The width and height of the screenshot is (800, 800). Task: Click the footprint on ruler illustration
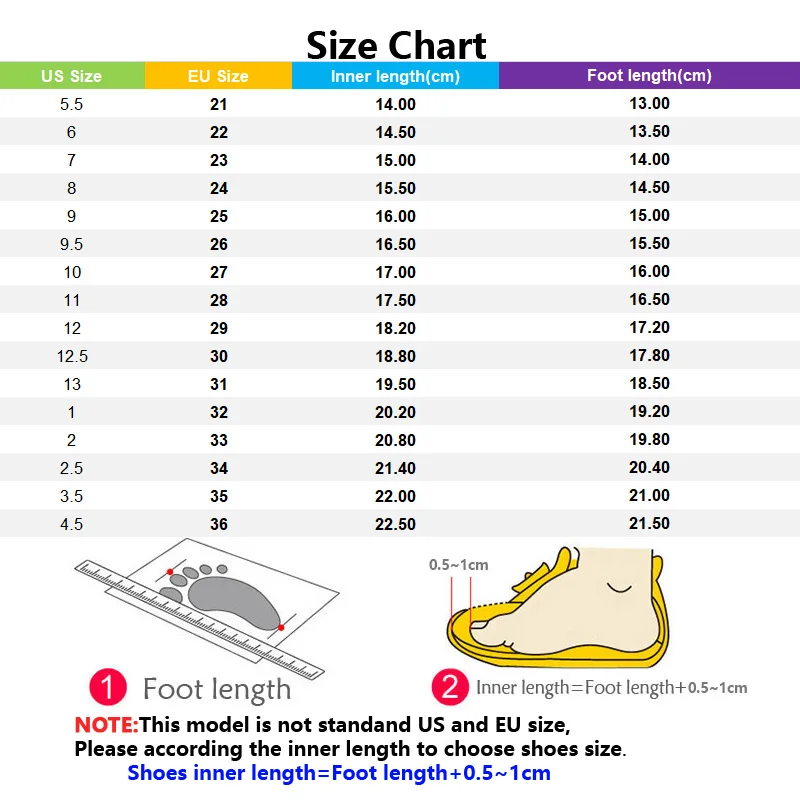200,605
